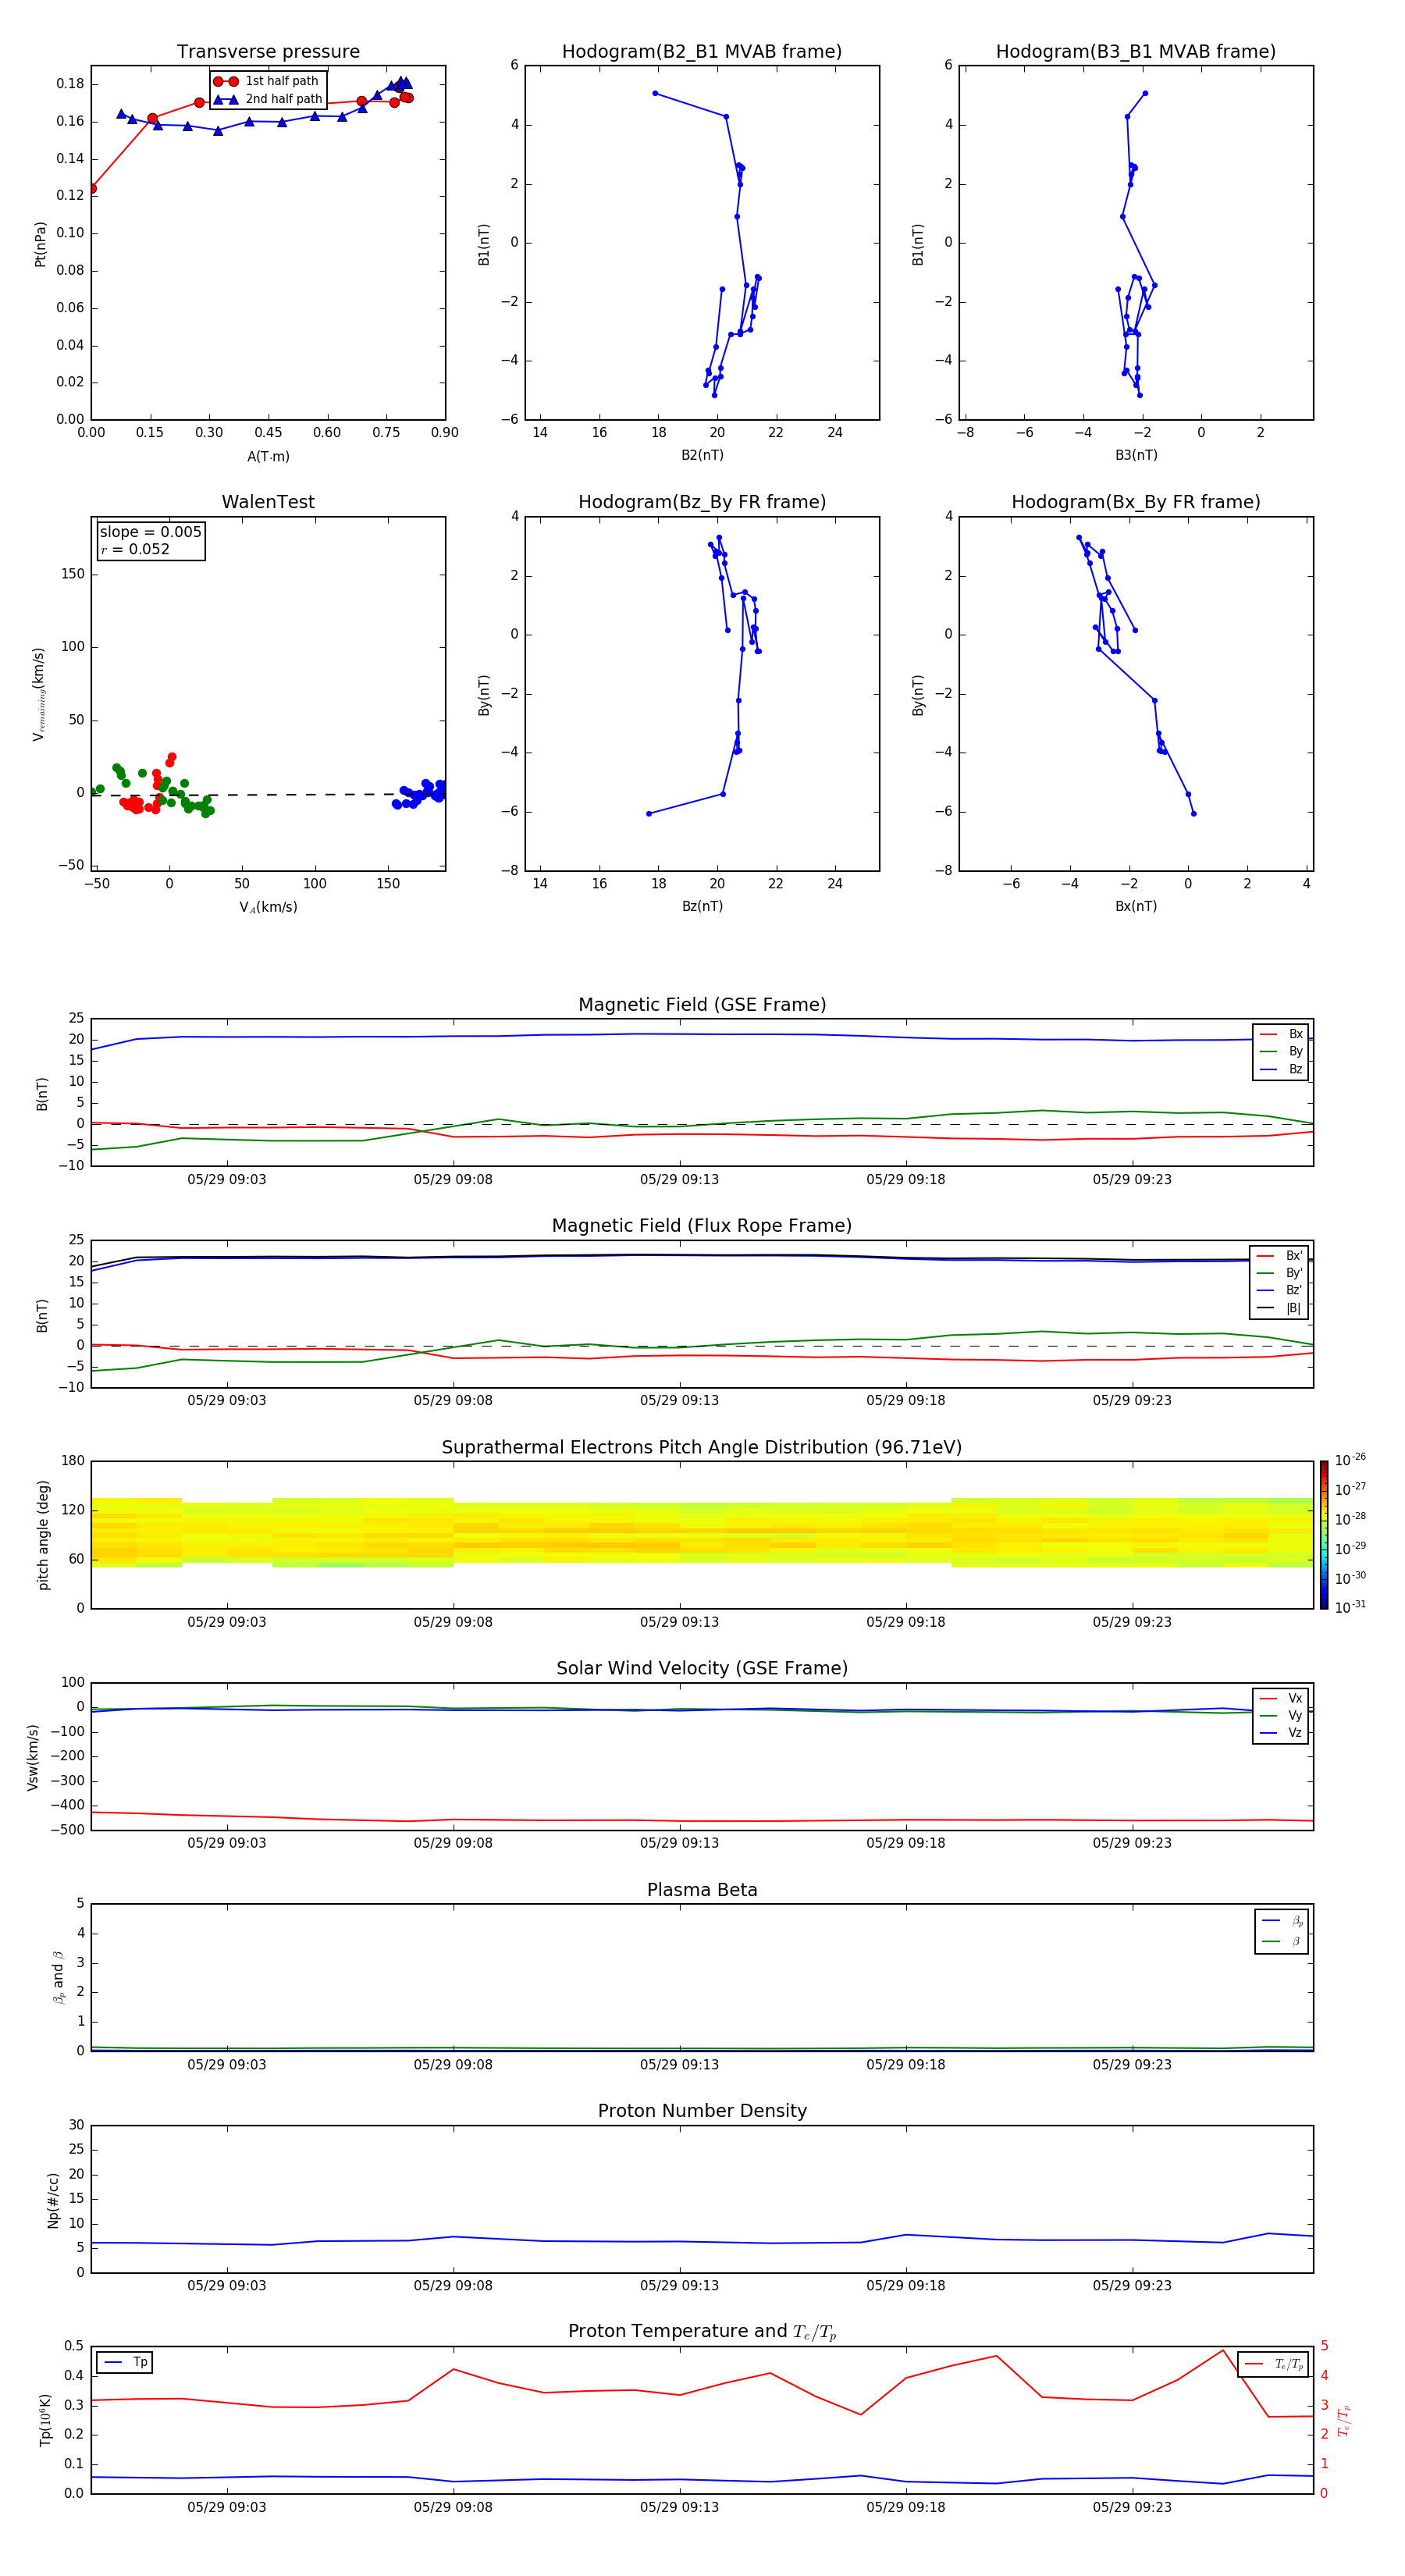Click the 'Vz' legend entry
This screenshot has height=2576, width=1405.
(x=1281, y=1733)
